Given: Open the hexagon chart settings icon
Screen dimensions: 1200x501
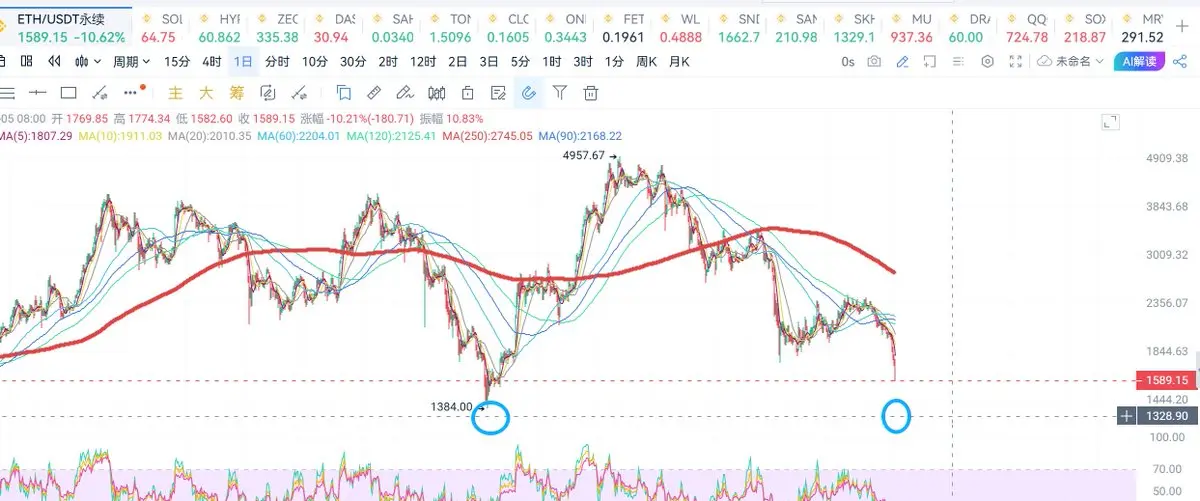Looking at the screenshot, I should pos(988,61).
